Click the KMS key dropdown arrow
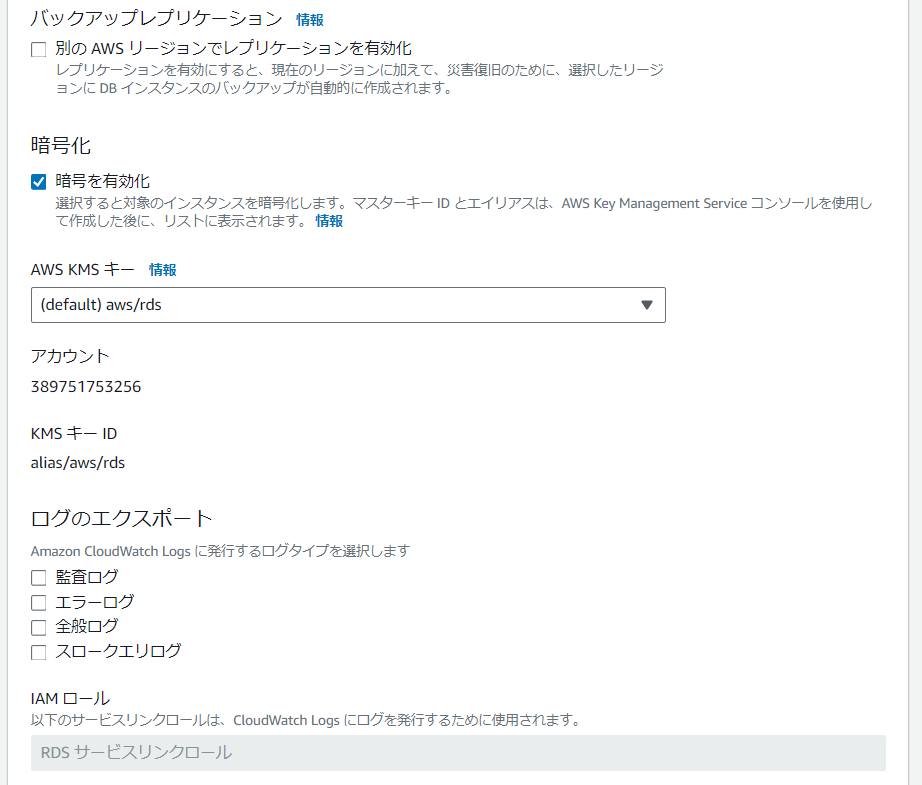The width and height of the screenshot is (922, 785). click(x=646, y=305)
